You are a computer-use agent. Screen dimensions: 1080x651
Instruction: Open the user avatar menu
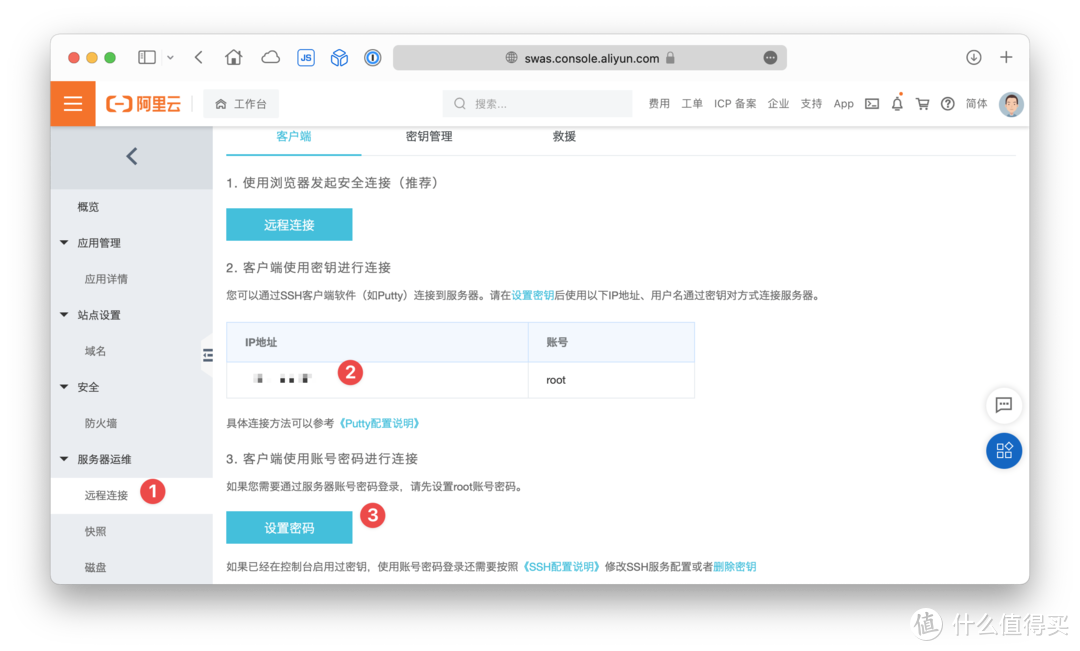pyautogui.click(x=1011, y=105)
